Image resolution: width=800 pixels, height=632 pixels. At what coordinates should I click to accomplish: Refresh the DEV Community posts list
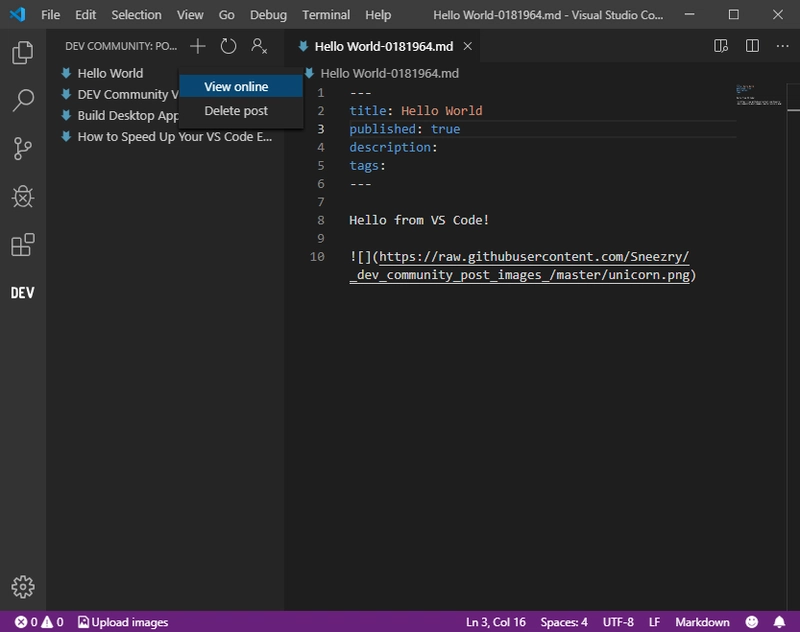228,46
